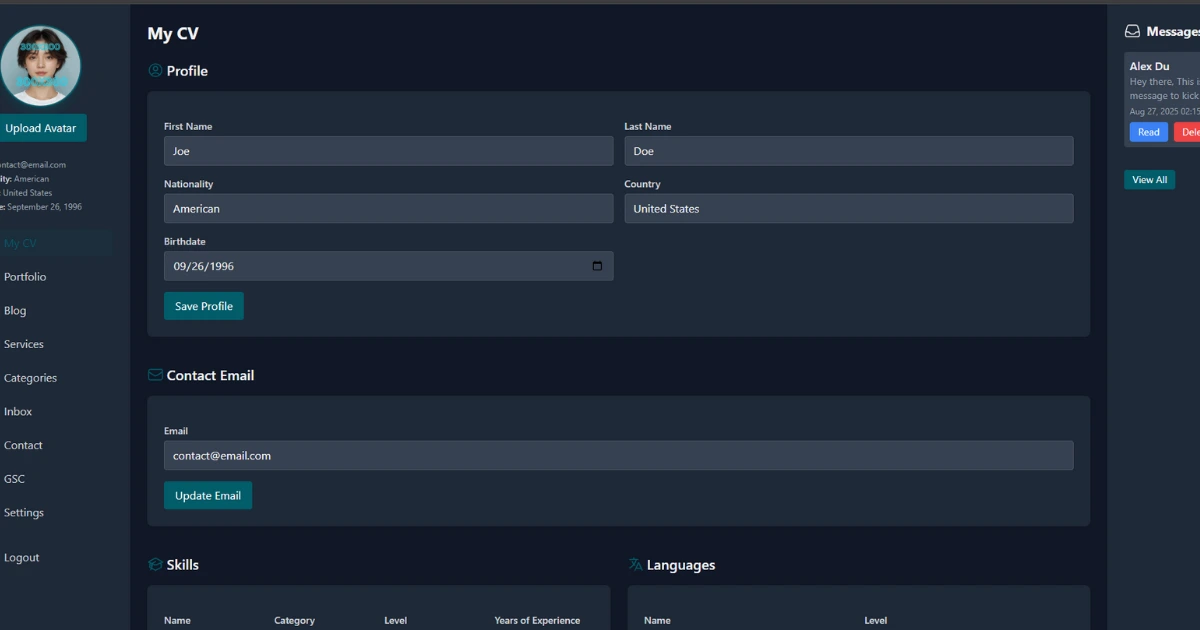
Task: Open all messages with View All
Action: tap(1149, 180)
